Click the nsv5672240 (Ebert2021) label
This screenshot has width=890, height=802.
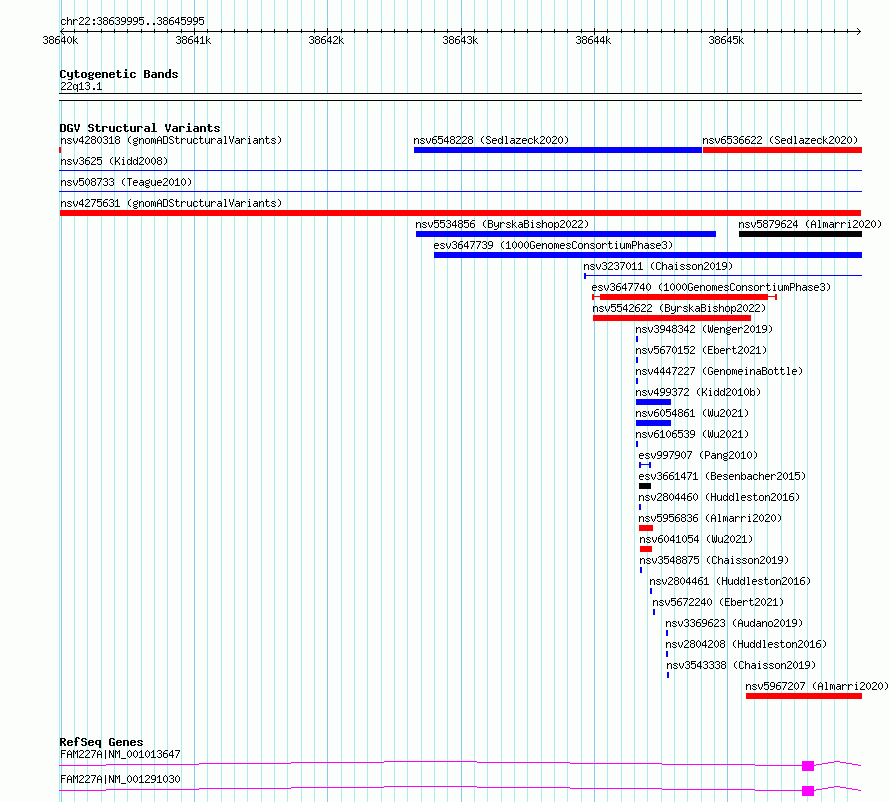click(x=718, y=602)
